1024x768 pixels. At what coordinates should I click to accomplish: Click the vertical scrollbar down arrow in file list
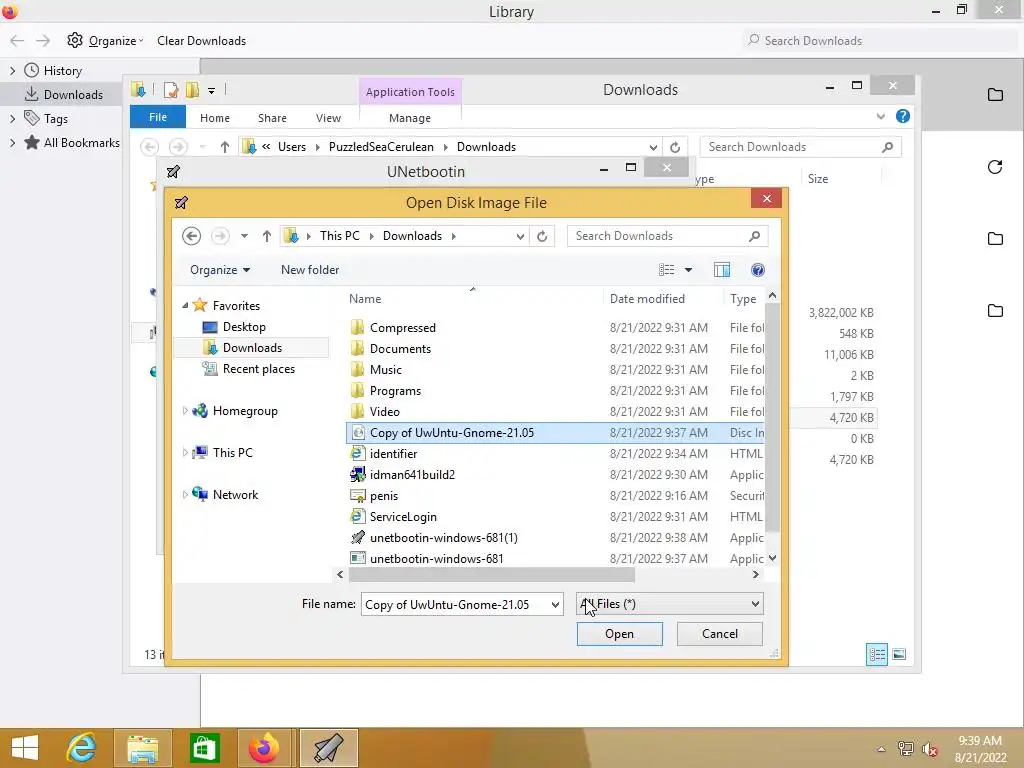[x=773, y=558]
